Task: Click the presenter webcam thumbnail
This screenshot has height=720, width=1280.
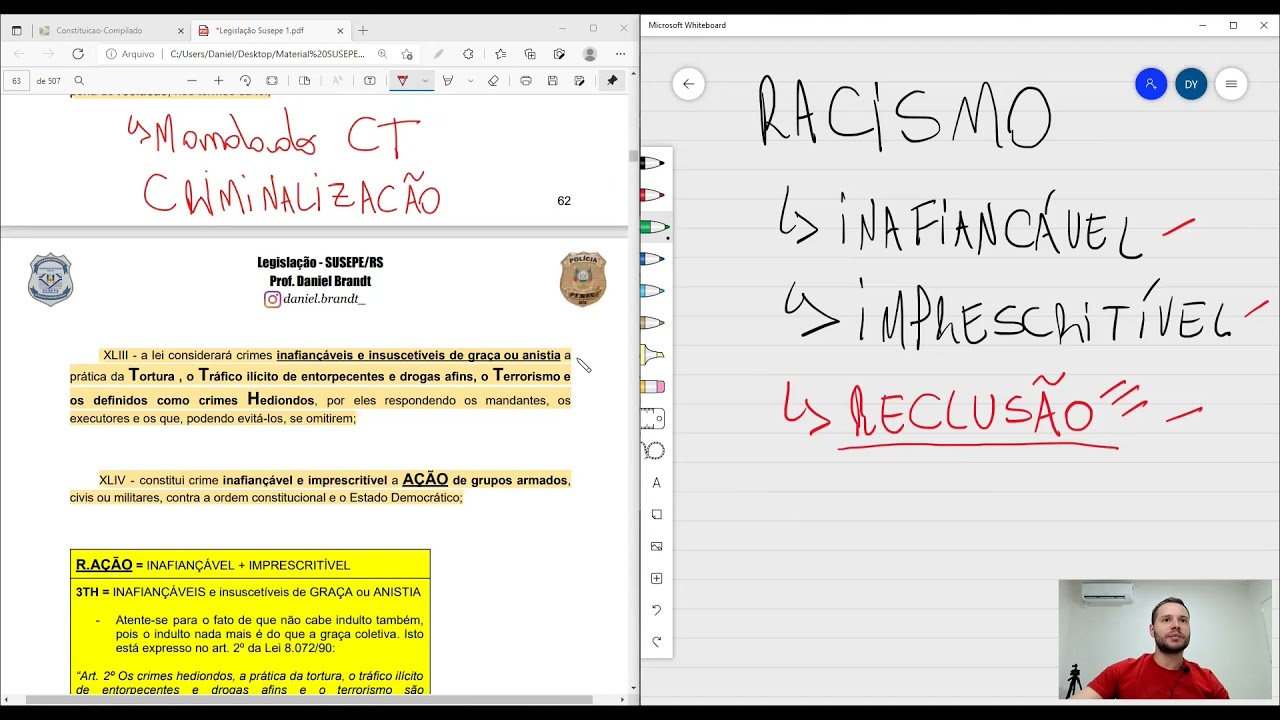Action: pyautogui.click(x=1165, y=640)
